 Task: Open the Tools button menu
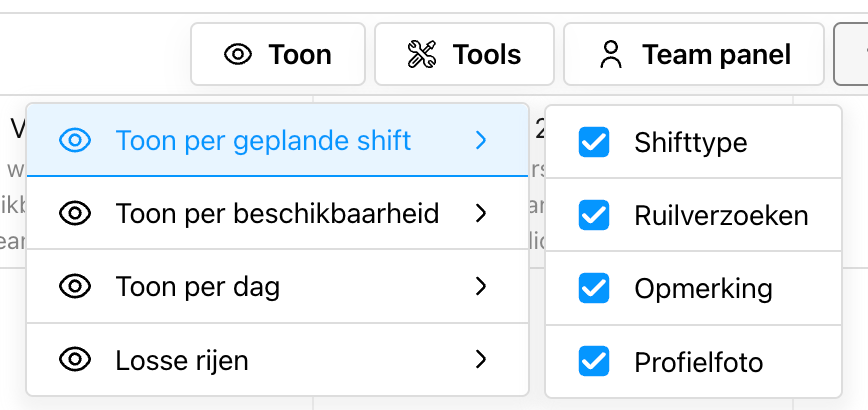[x=464, y=54]
